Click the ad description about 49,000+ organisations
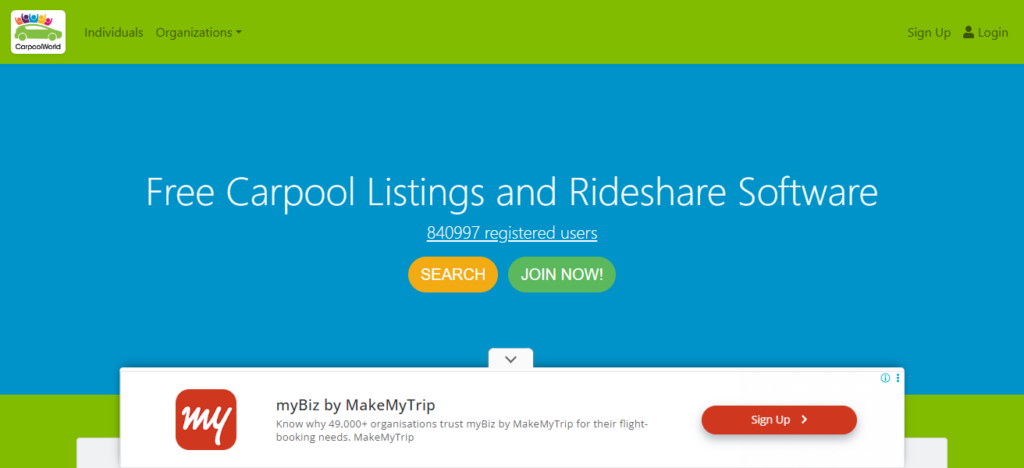This screenshot has height=468, width=1024. point(462,431)
